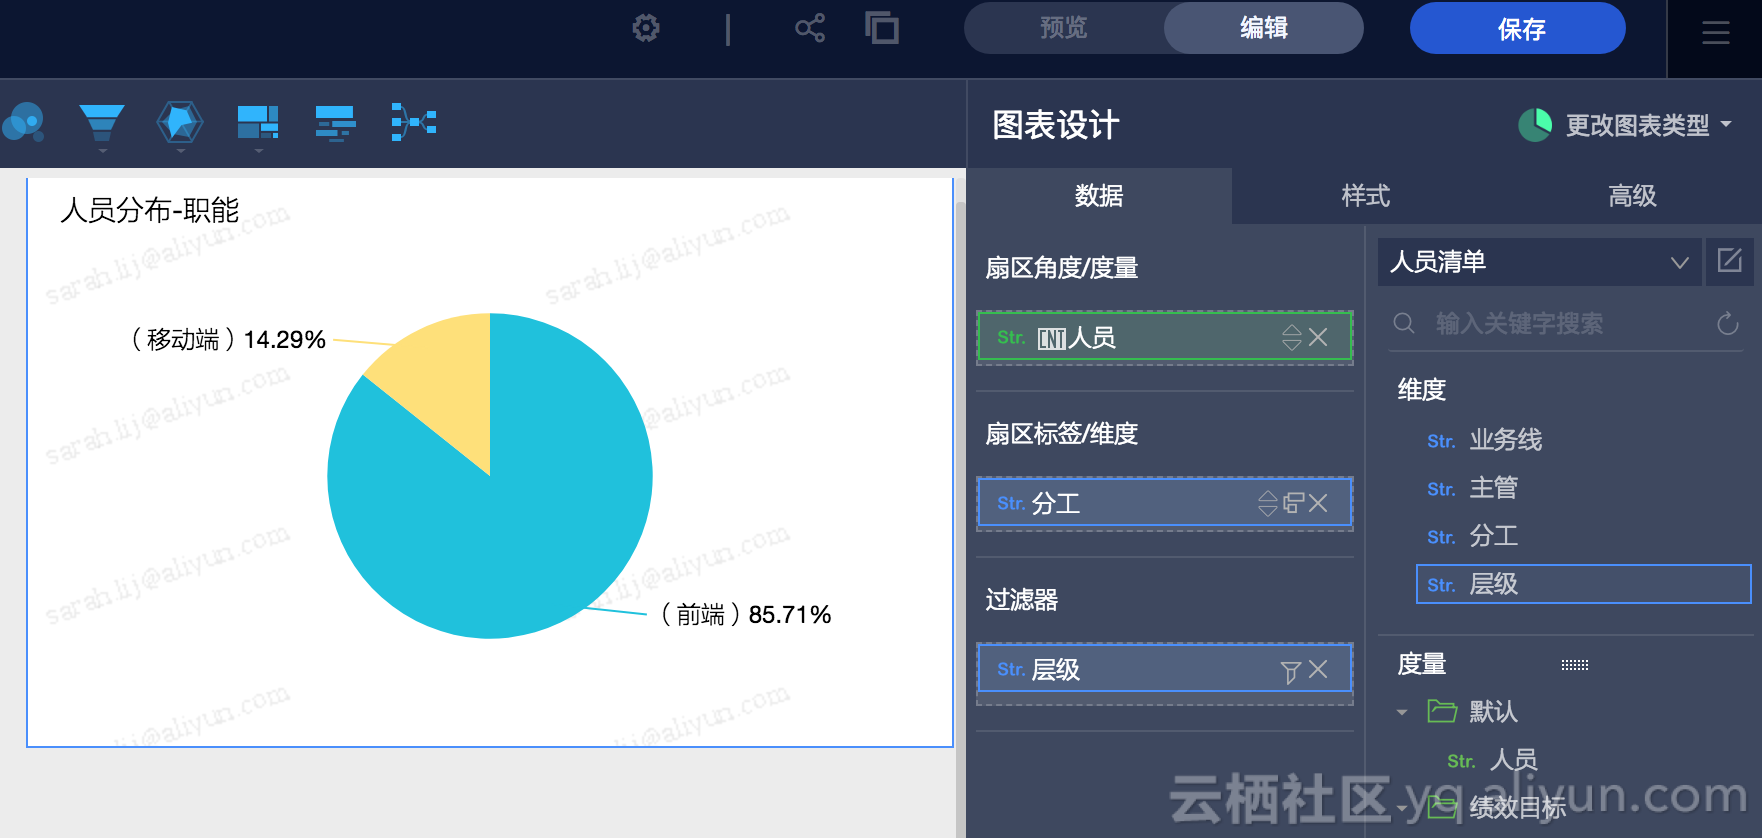Screen dimensions: 1762x838
Task: Open the 人员清单 dataset dropdown
Action: coord(1540,262)
